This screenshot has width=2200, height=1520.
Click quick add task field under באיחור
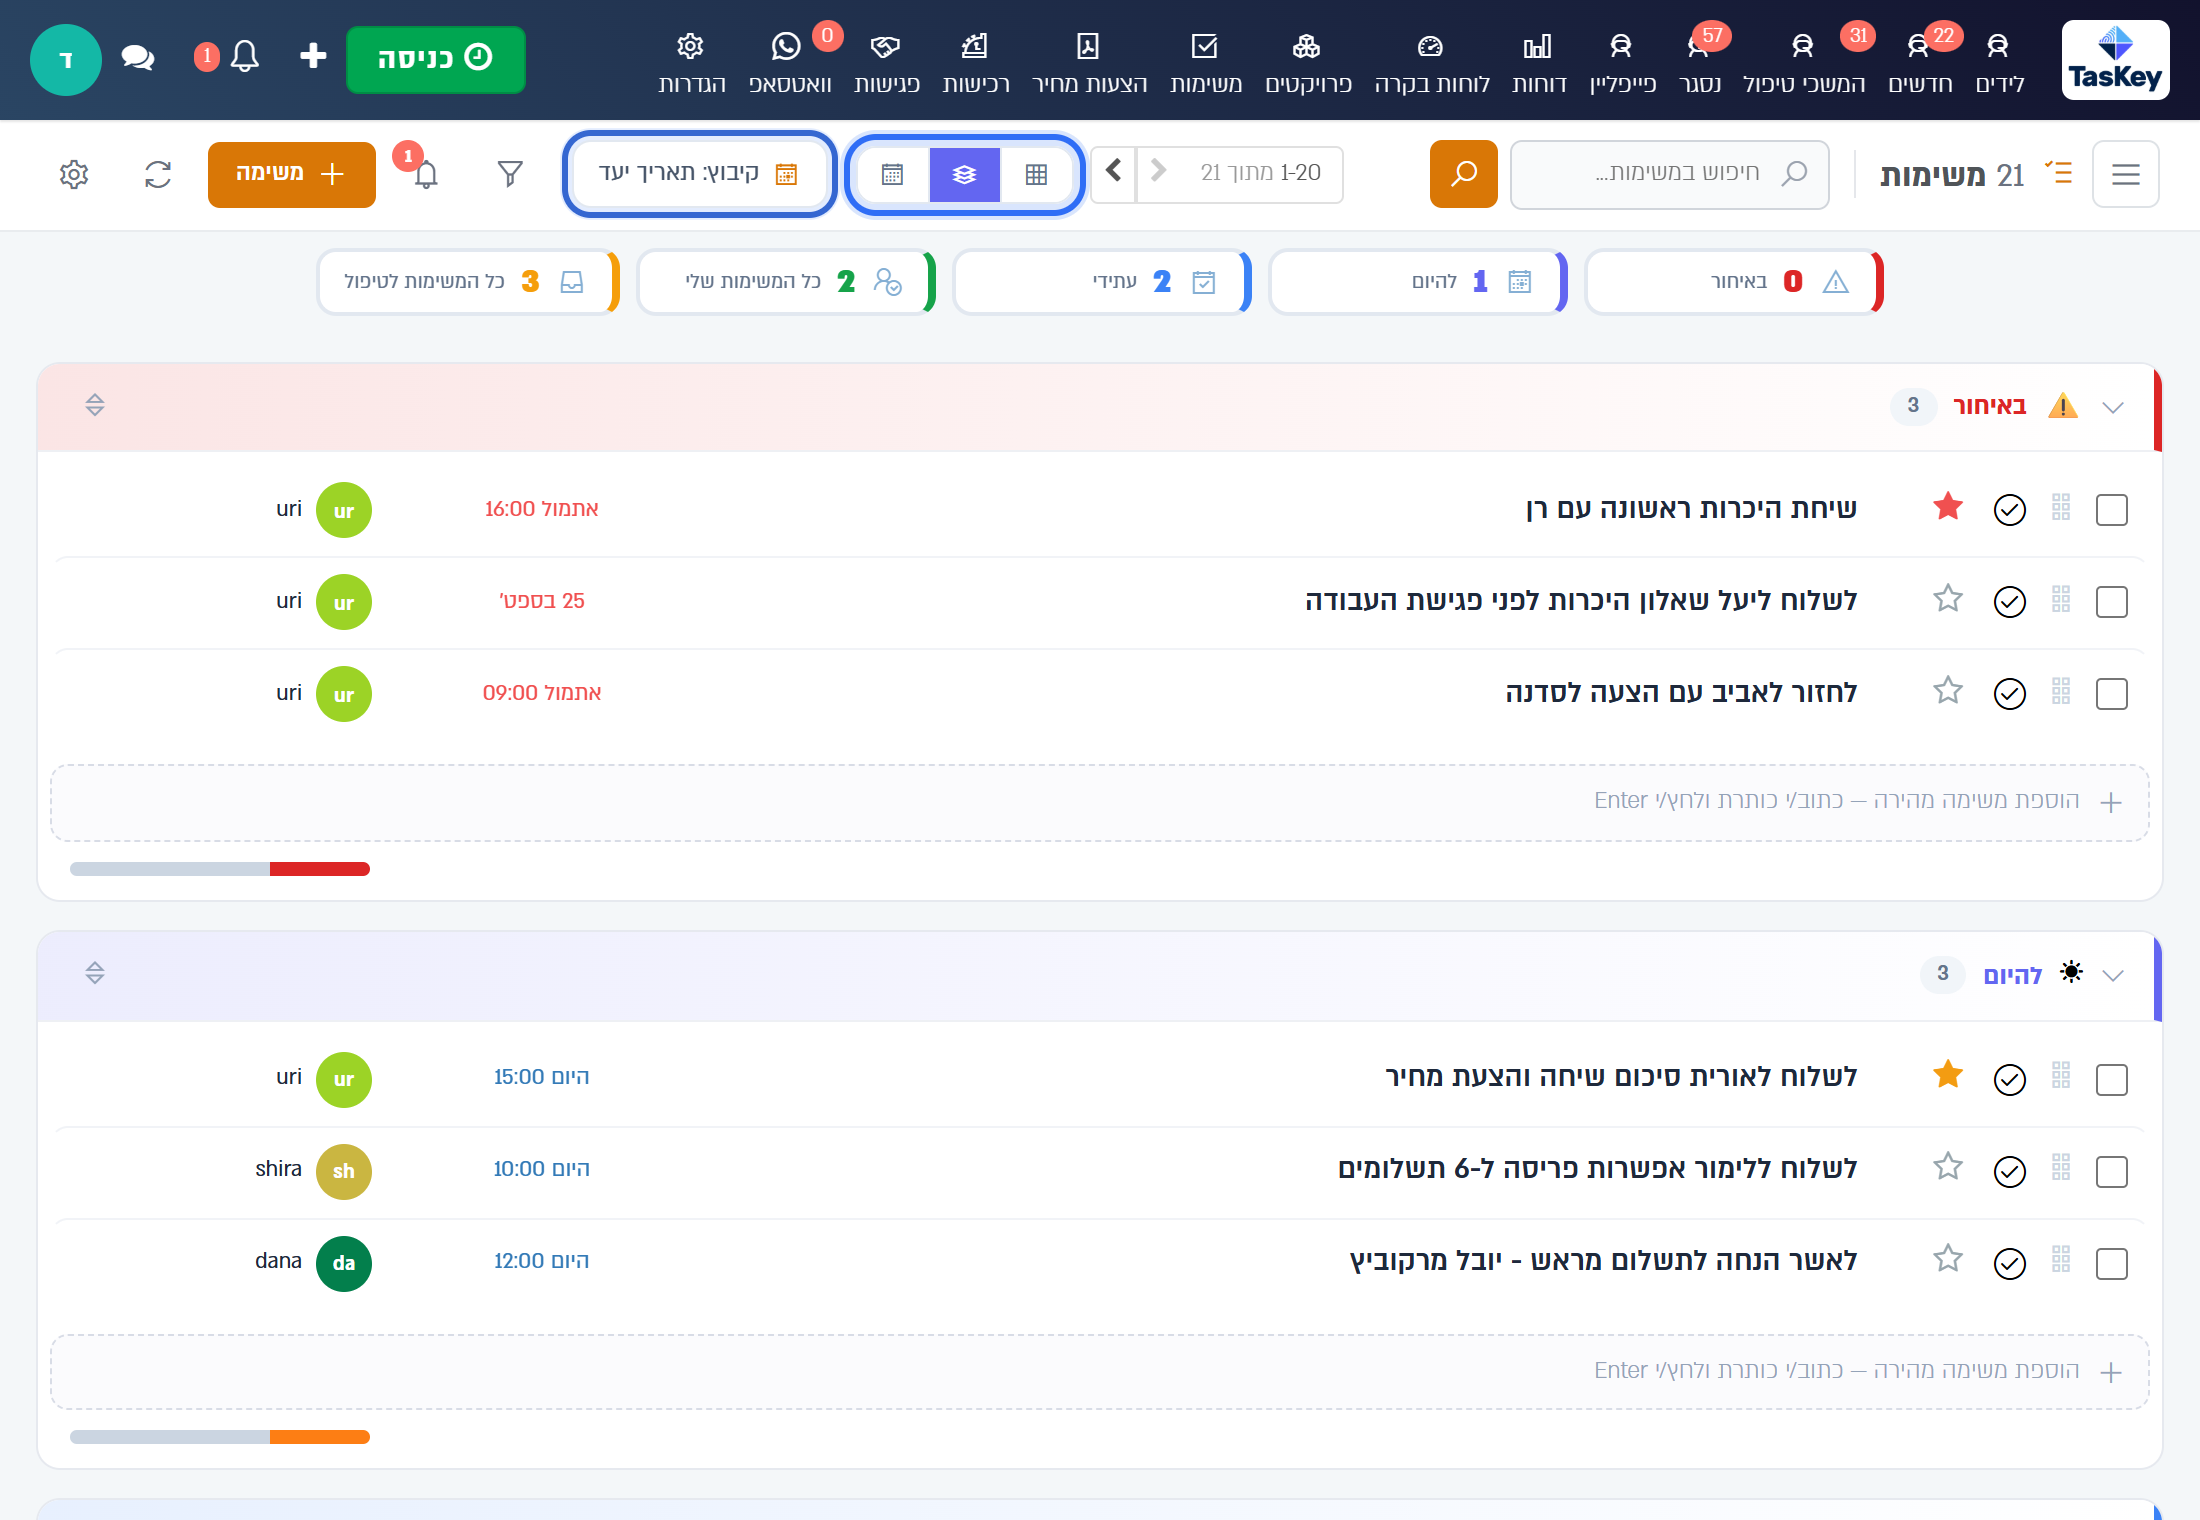(x=1100, y=802)
